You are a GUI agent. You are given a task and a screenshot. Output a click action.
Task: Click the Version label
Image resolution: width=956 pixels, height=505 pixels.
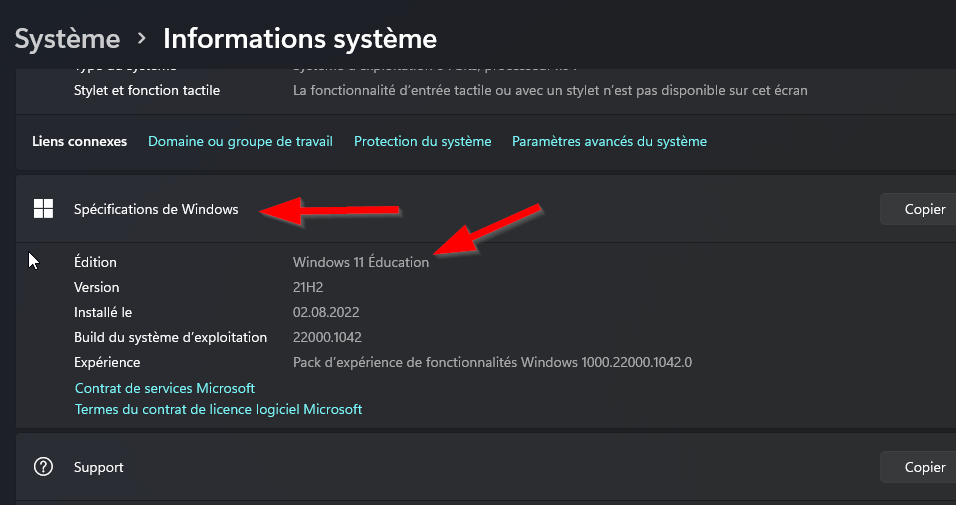[x=96, y=287]
